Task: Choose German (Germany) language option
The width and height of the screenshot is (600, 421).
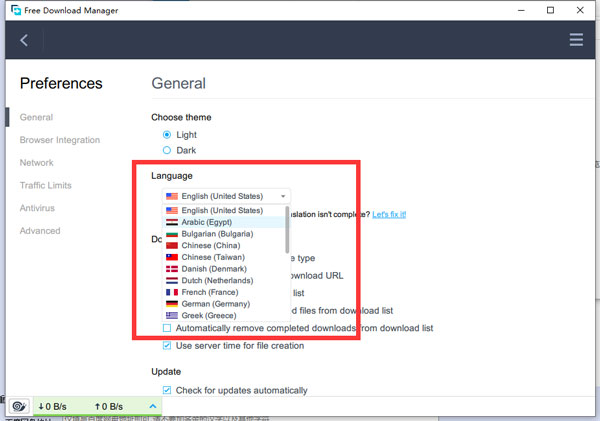Action: click(224, 304)
